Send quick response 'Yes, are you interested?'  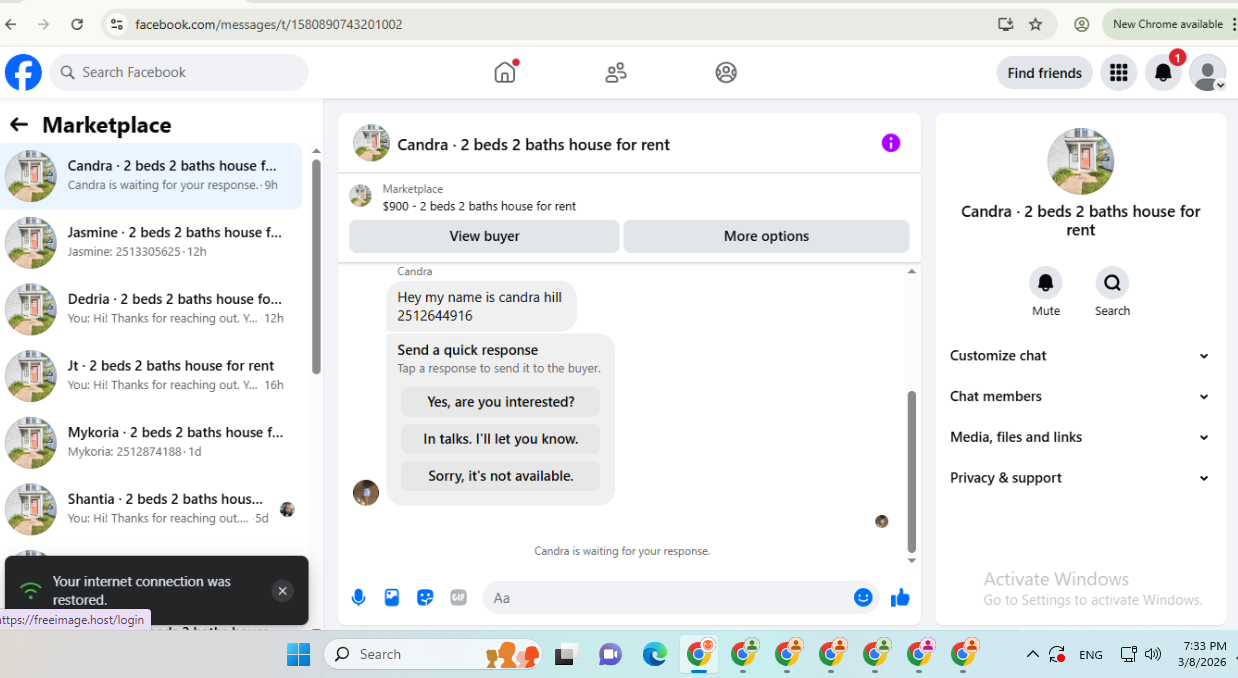[x=500, y=402]
